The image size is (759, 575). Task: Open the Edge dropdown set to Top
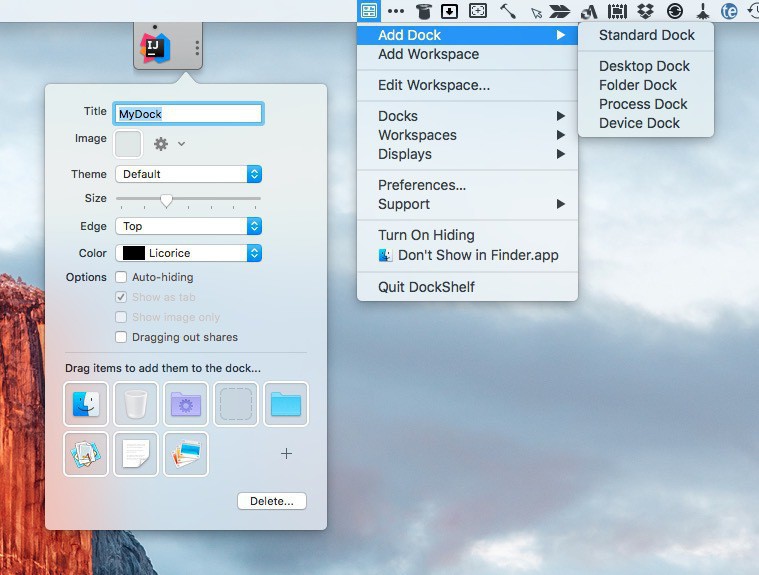[188, 226]
